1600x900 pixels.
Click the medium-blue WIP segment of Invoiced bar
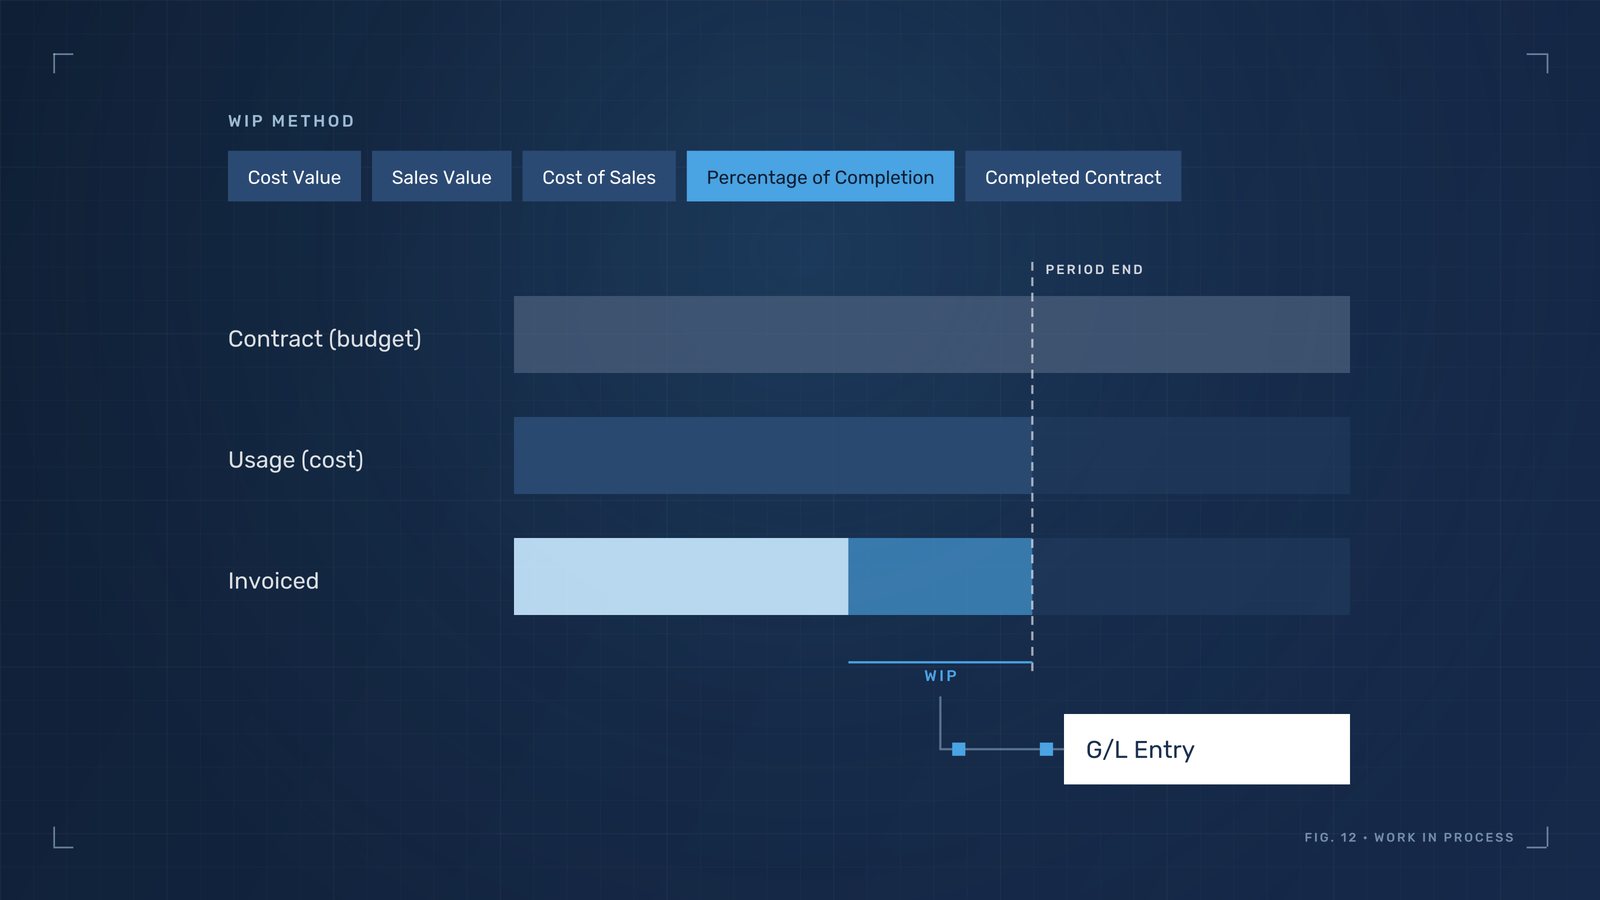pyautogui.click(x=940, y=577)
